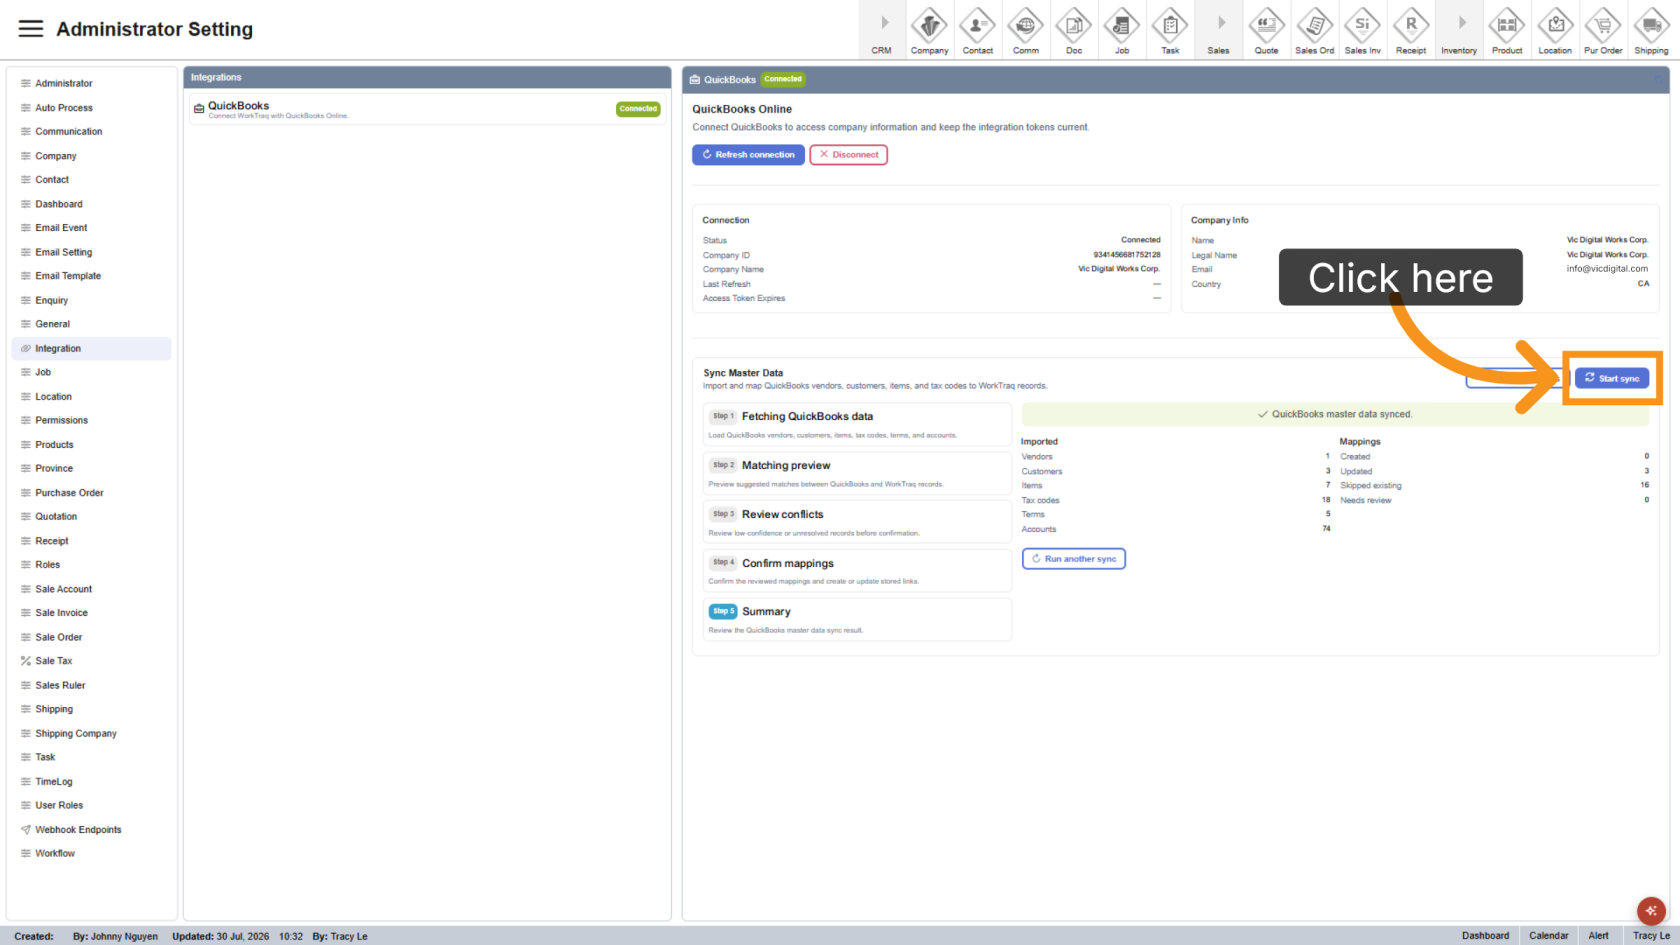The width and height of the screenshot is (1680, 945).
Task: Open Quotation in the settings sidebar
Action: pos(91,516)
